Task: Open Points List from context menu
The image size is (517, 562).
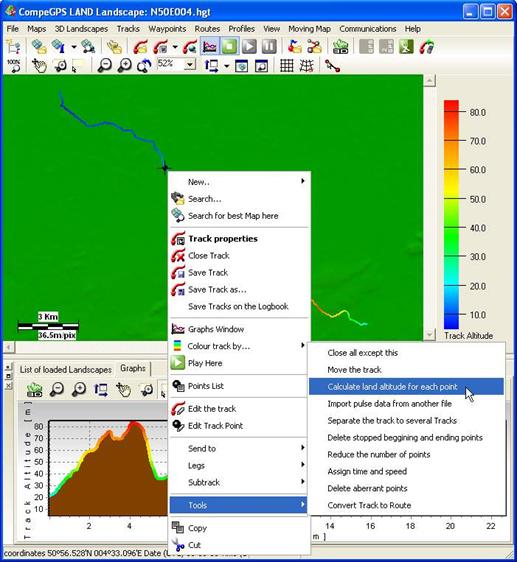Action: 239,386
